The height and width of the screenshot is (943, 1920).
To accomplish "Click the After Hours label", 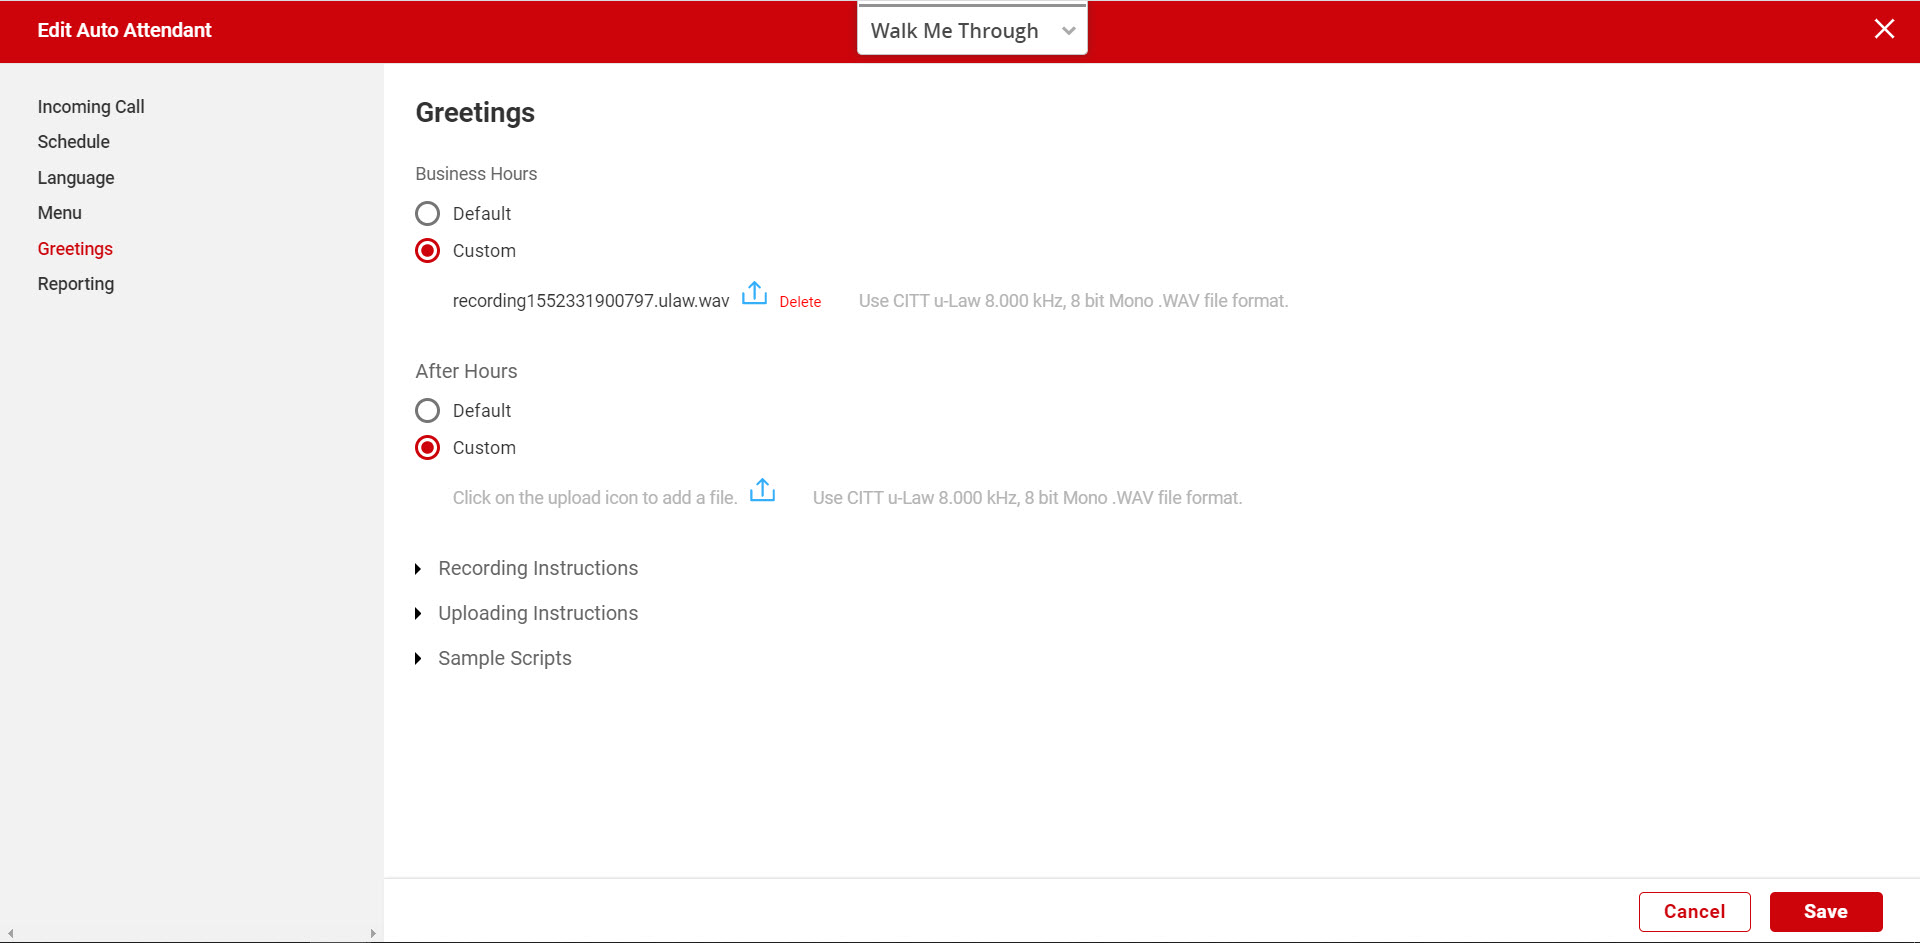I will click(x=466, y=371).
